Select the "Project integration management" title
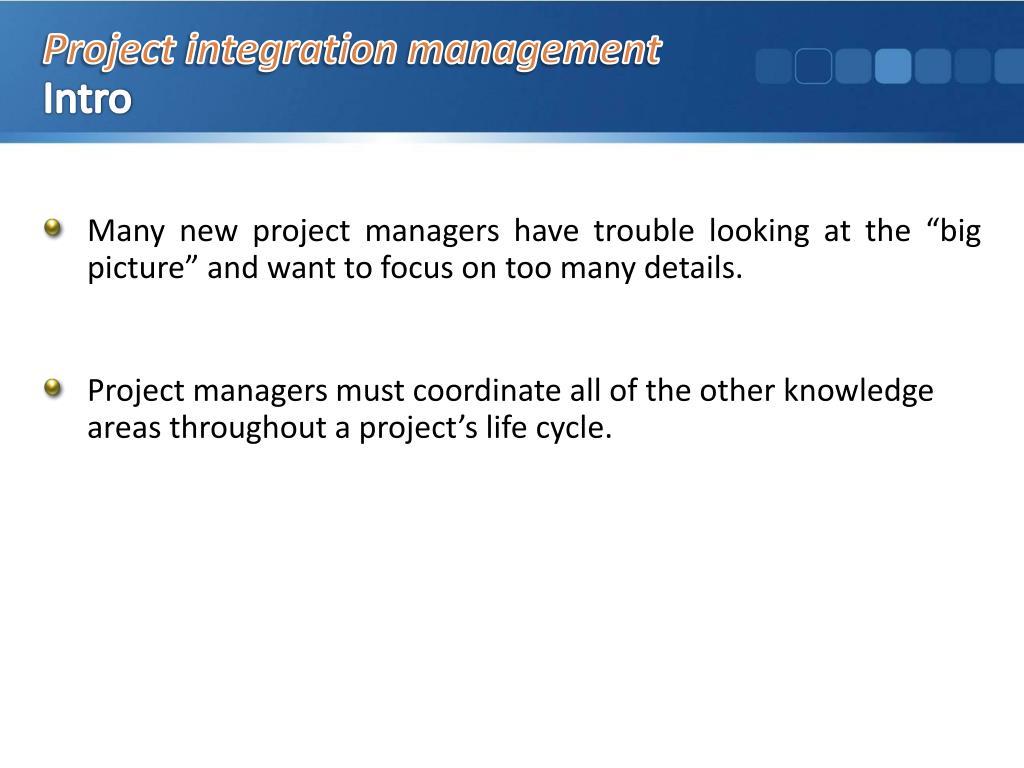1024x768 pixels. pyautogui.click(x=352, y=49)
